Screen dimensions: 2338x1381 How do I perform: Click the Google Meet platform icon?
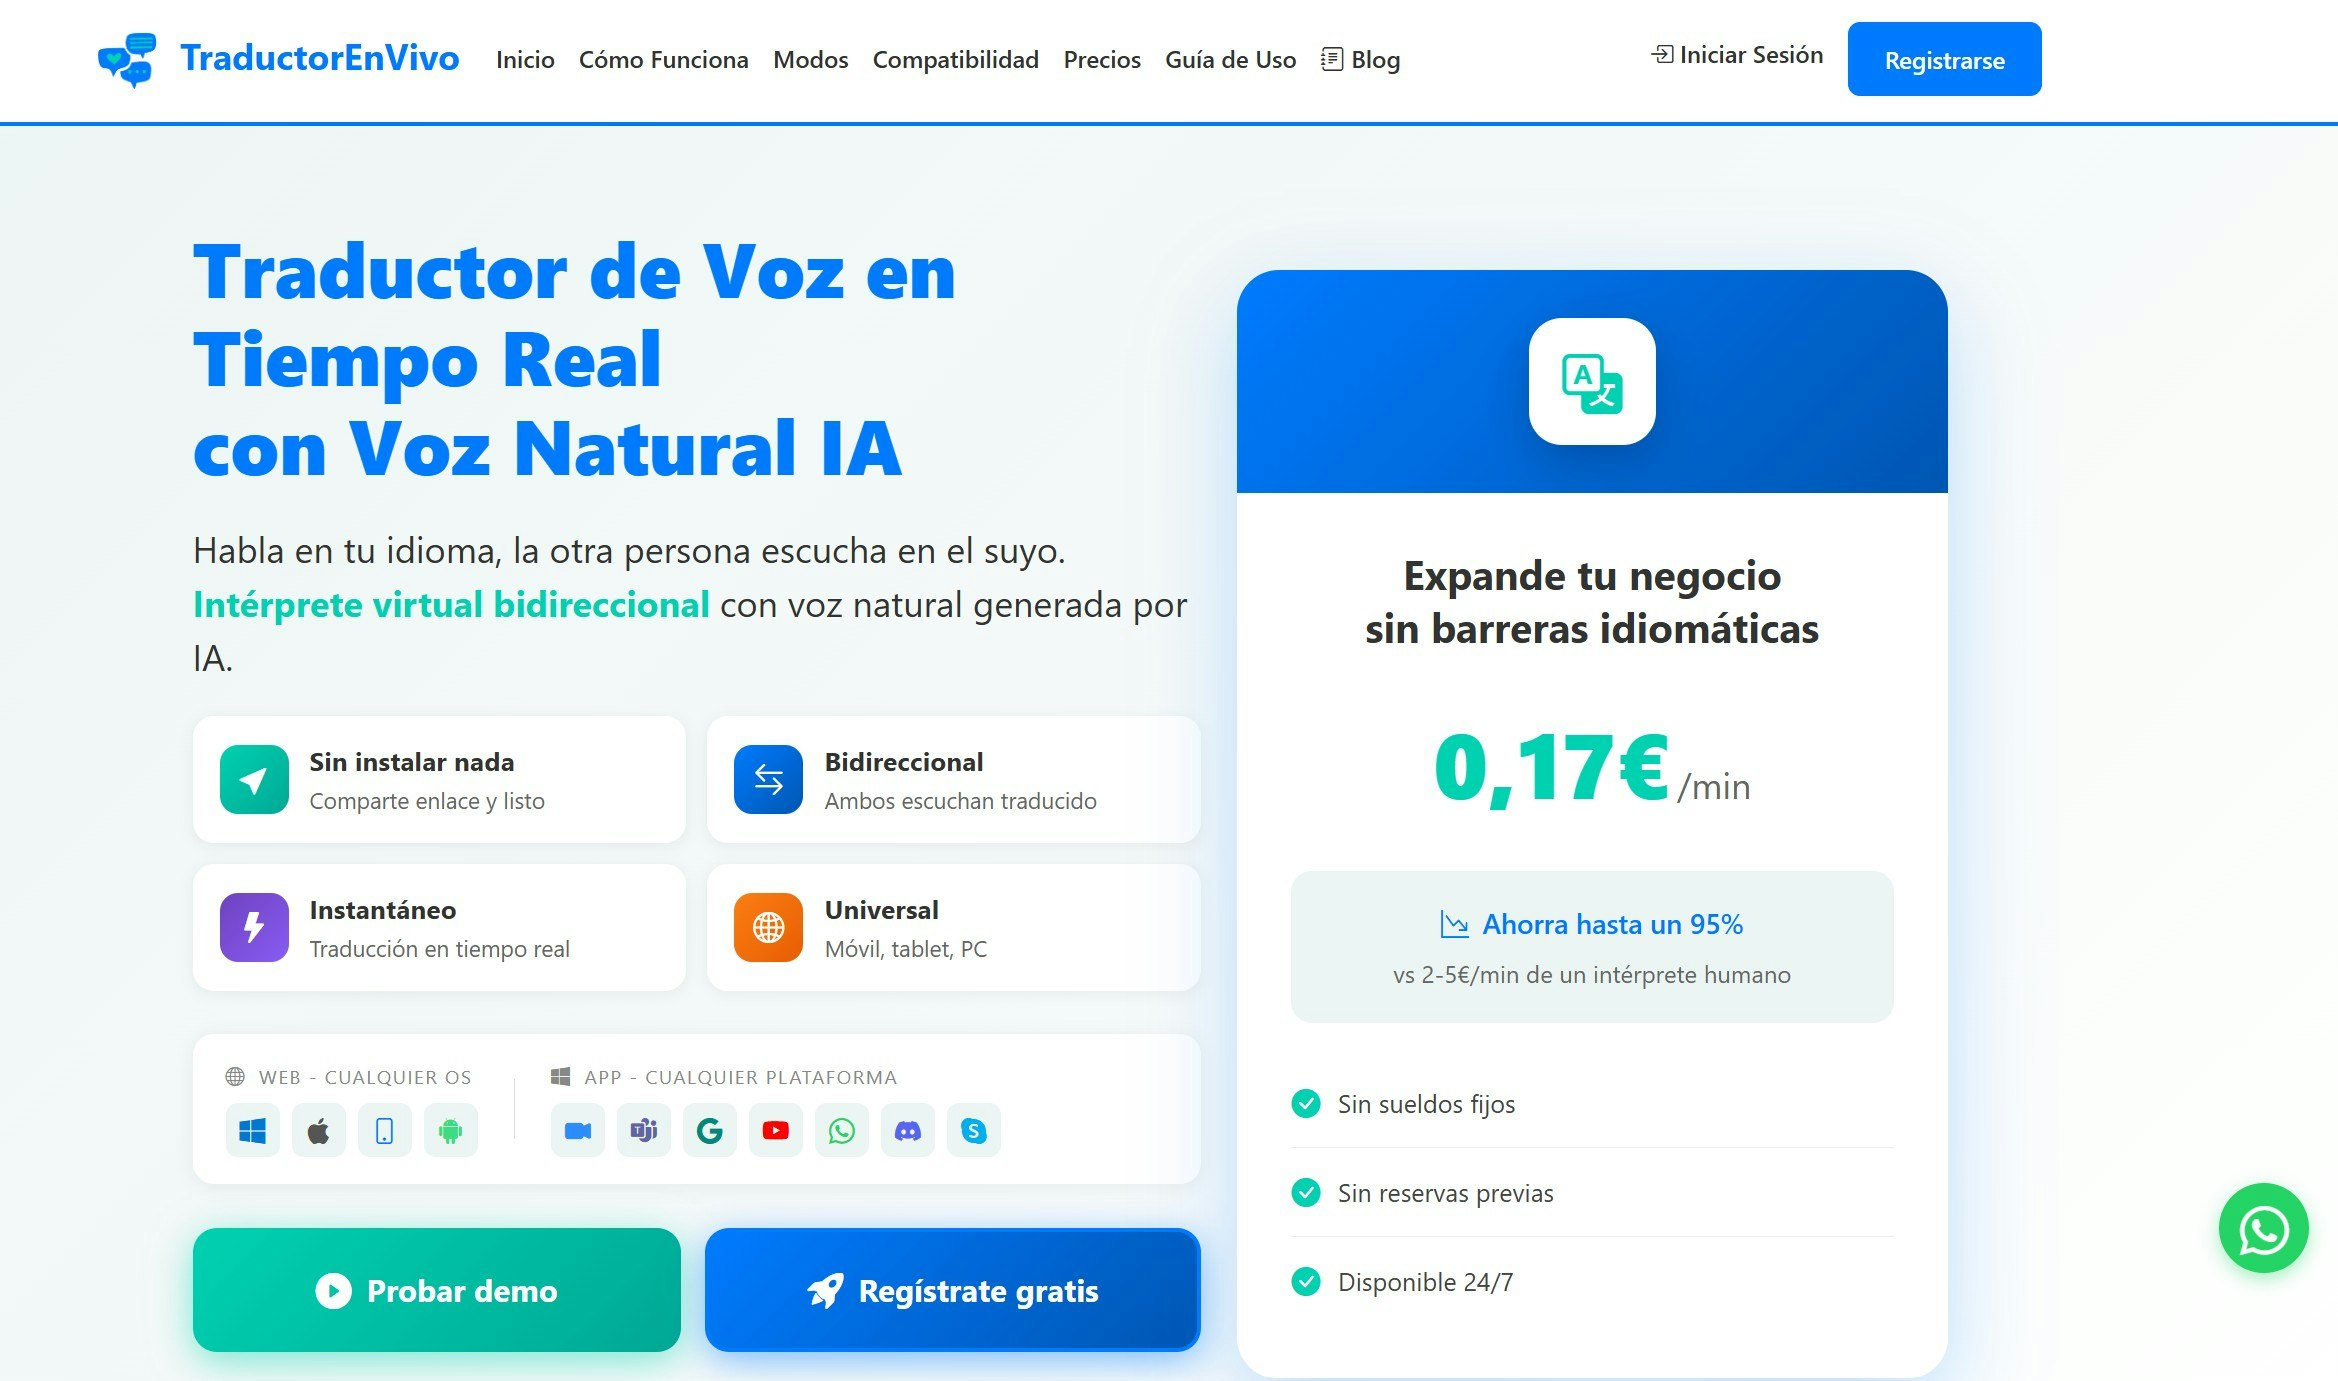pos(710,1130)
